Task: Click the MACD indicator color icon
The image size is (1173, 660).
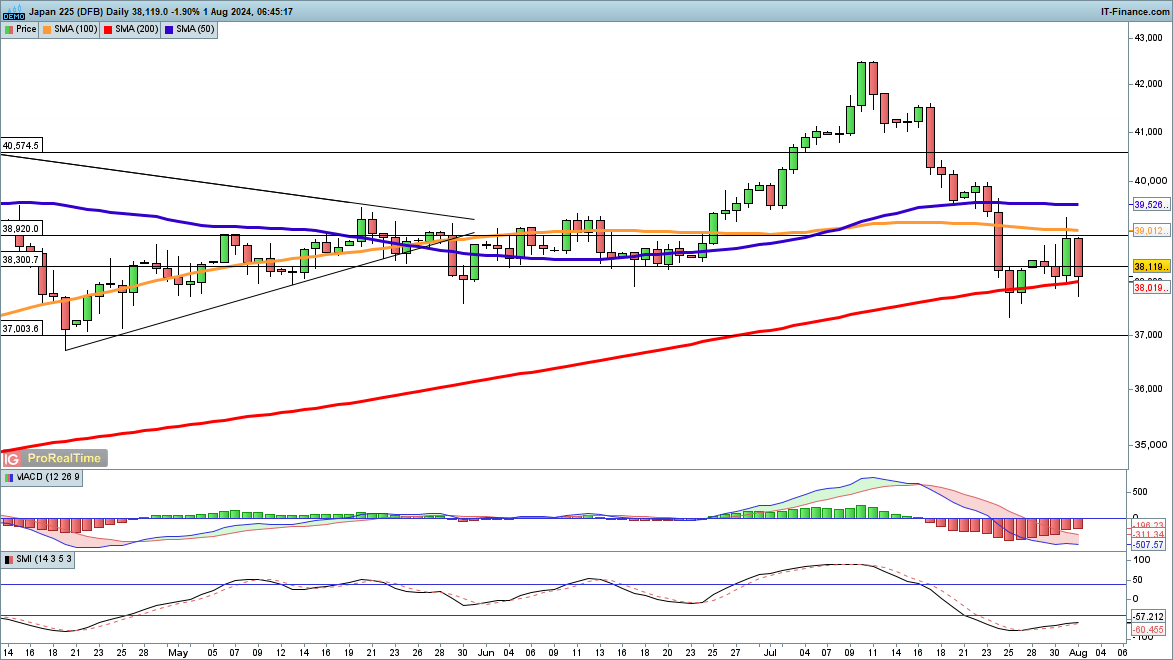Action: tap(8, 477)
